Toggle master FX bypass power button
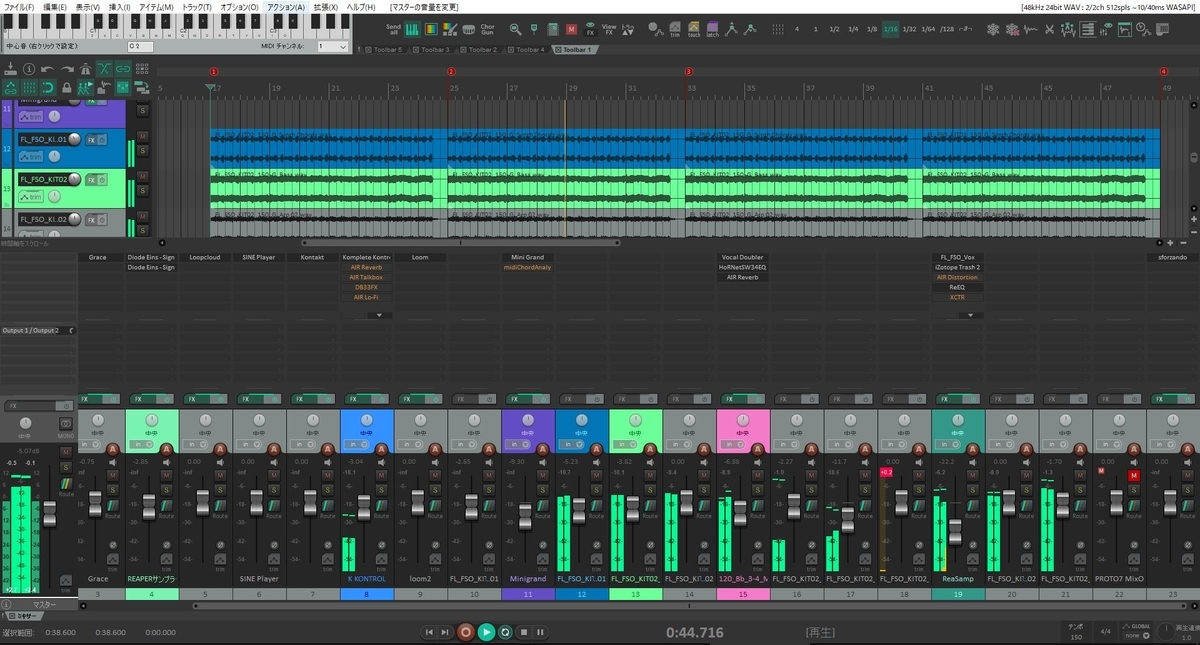The height and width of the screenshot is (645, 1200). point(66,406)
